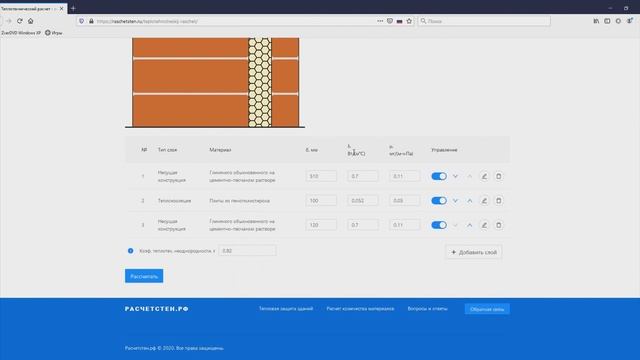Edit layer 1 with pencil icon
This screenshot has width=640, height=360.
[484, 176]
